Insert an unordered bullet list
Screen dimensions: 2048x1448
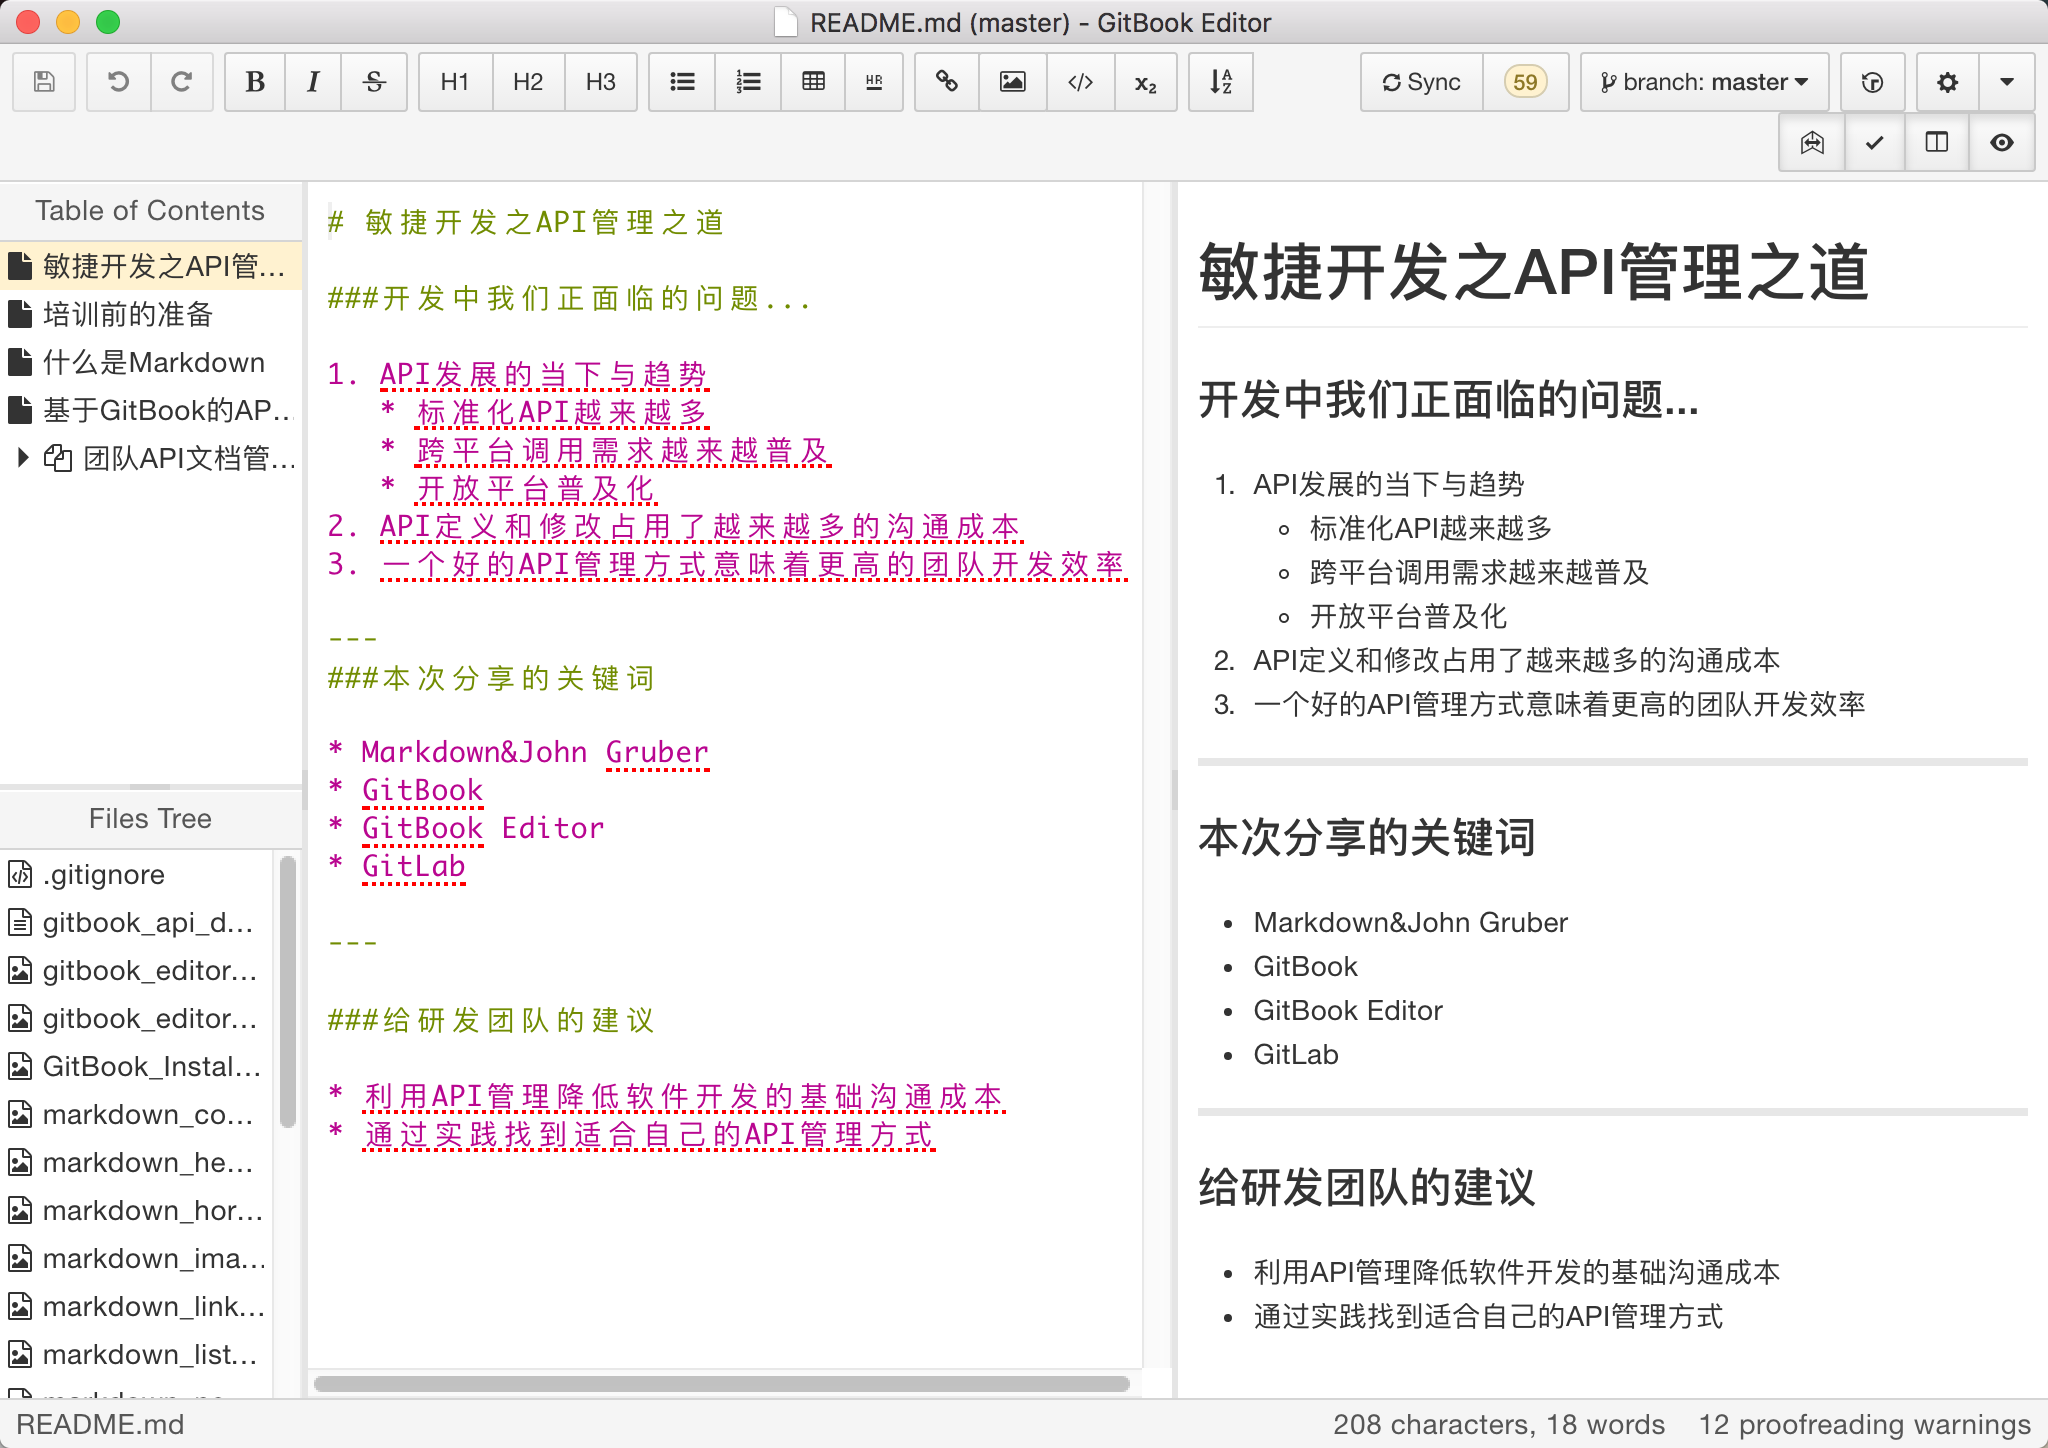coord(682,82)
